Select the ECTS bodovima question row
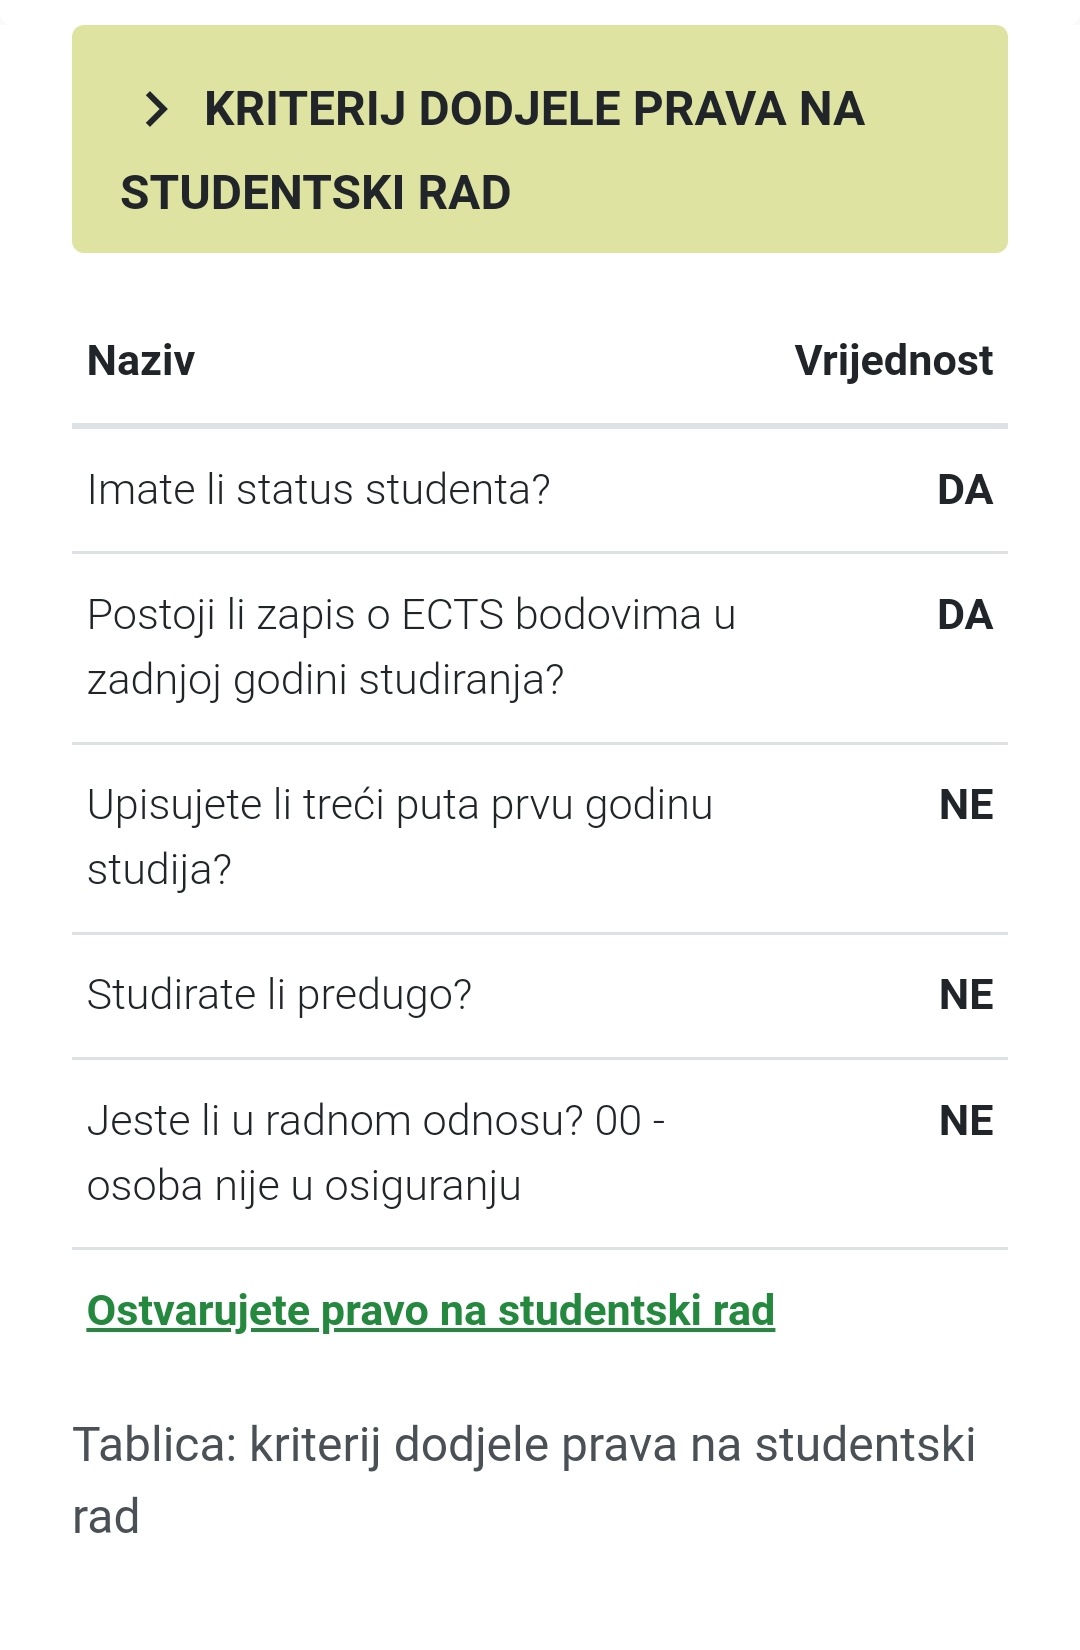Image resolution: width=1080 pixels, height=1650 pixels. [x=540, y=648]
